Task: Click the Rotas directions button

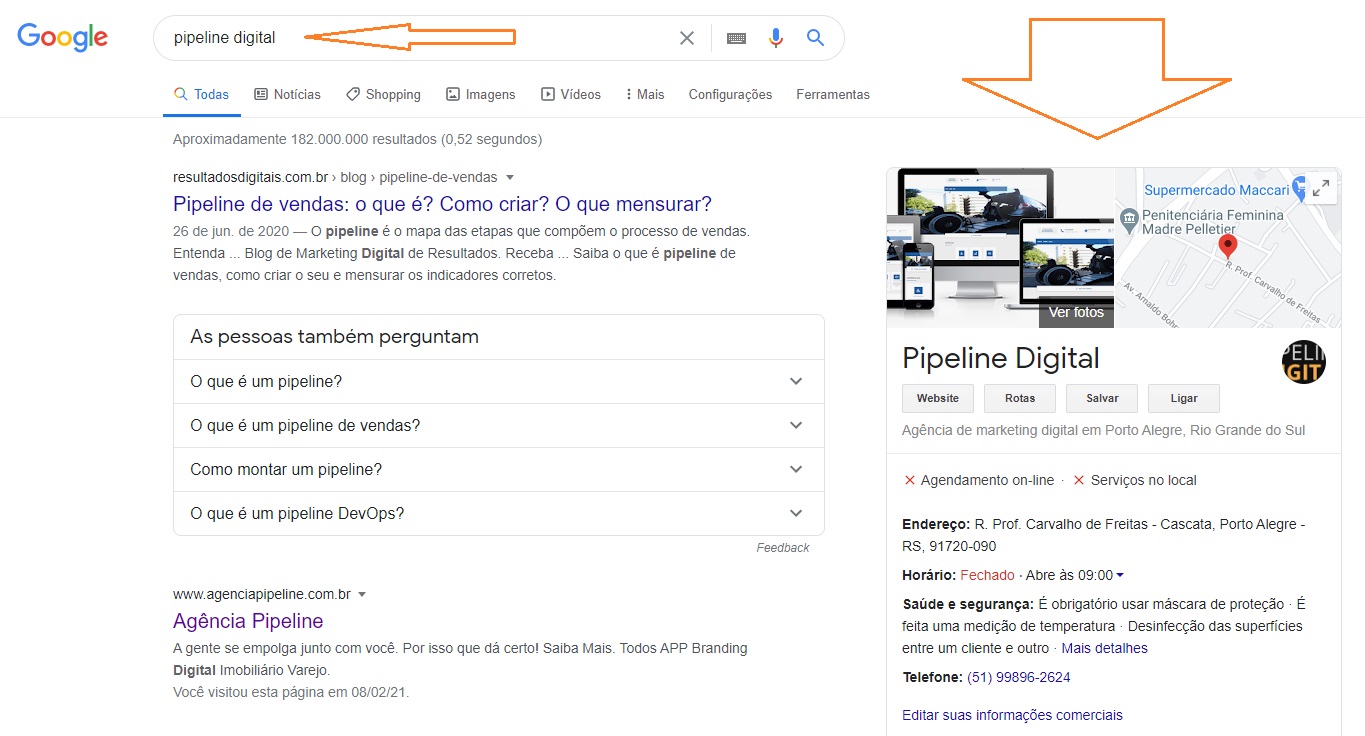Action: click(x=1019, y=398)
